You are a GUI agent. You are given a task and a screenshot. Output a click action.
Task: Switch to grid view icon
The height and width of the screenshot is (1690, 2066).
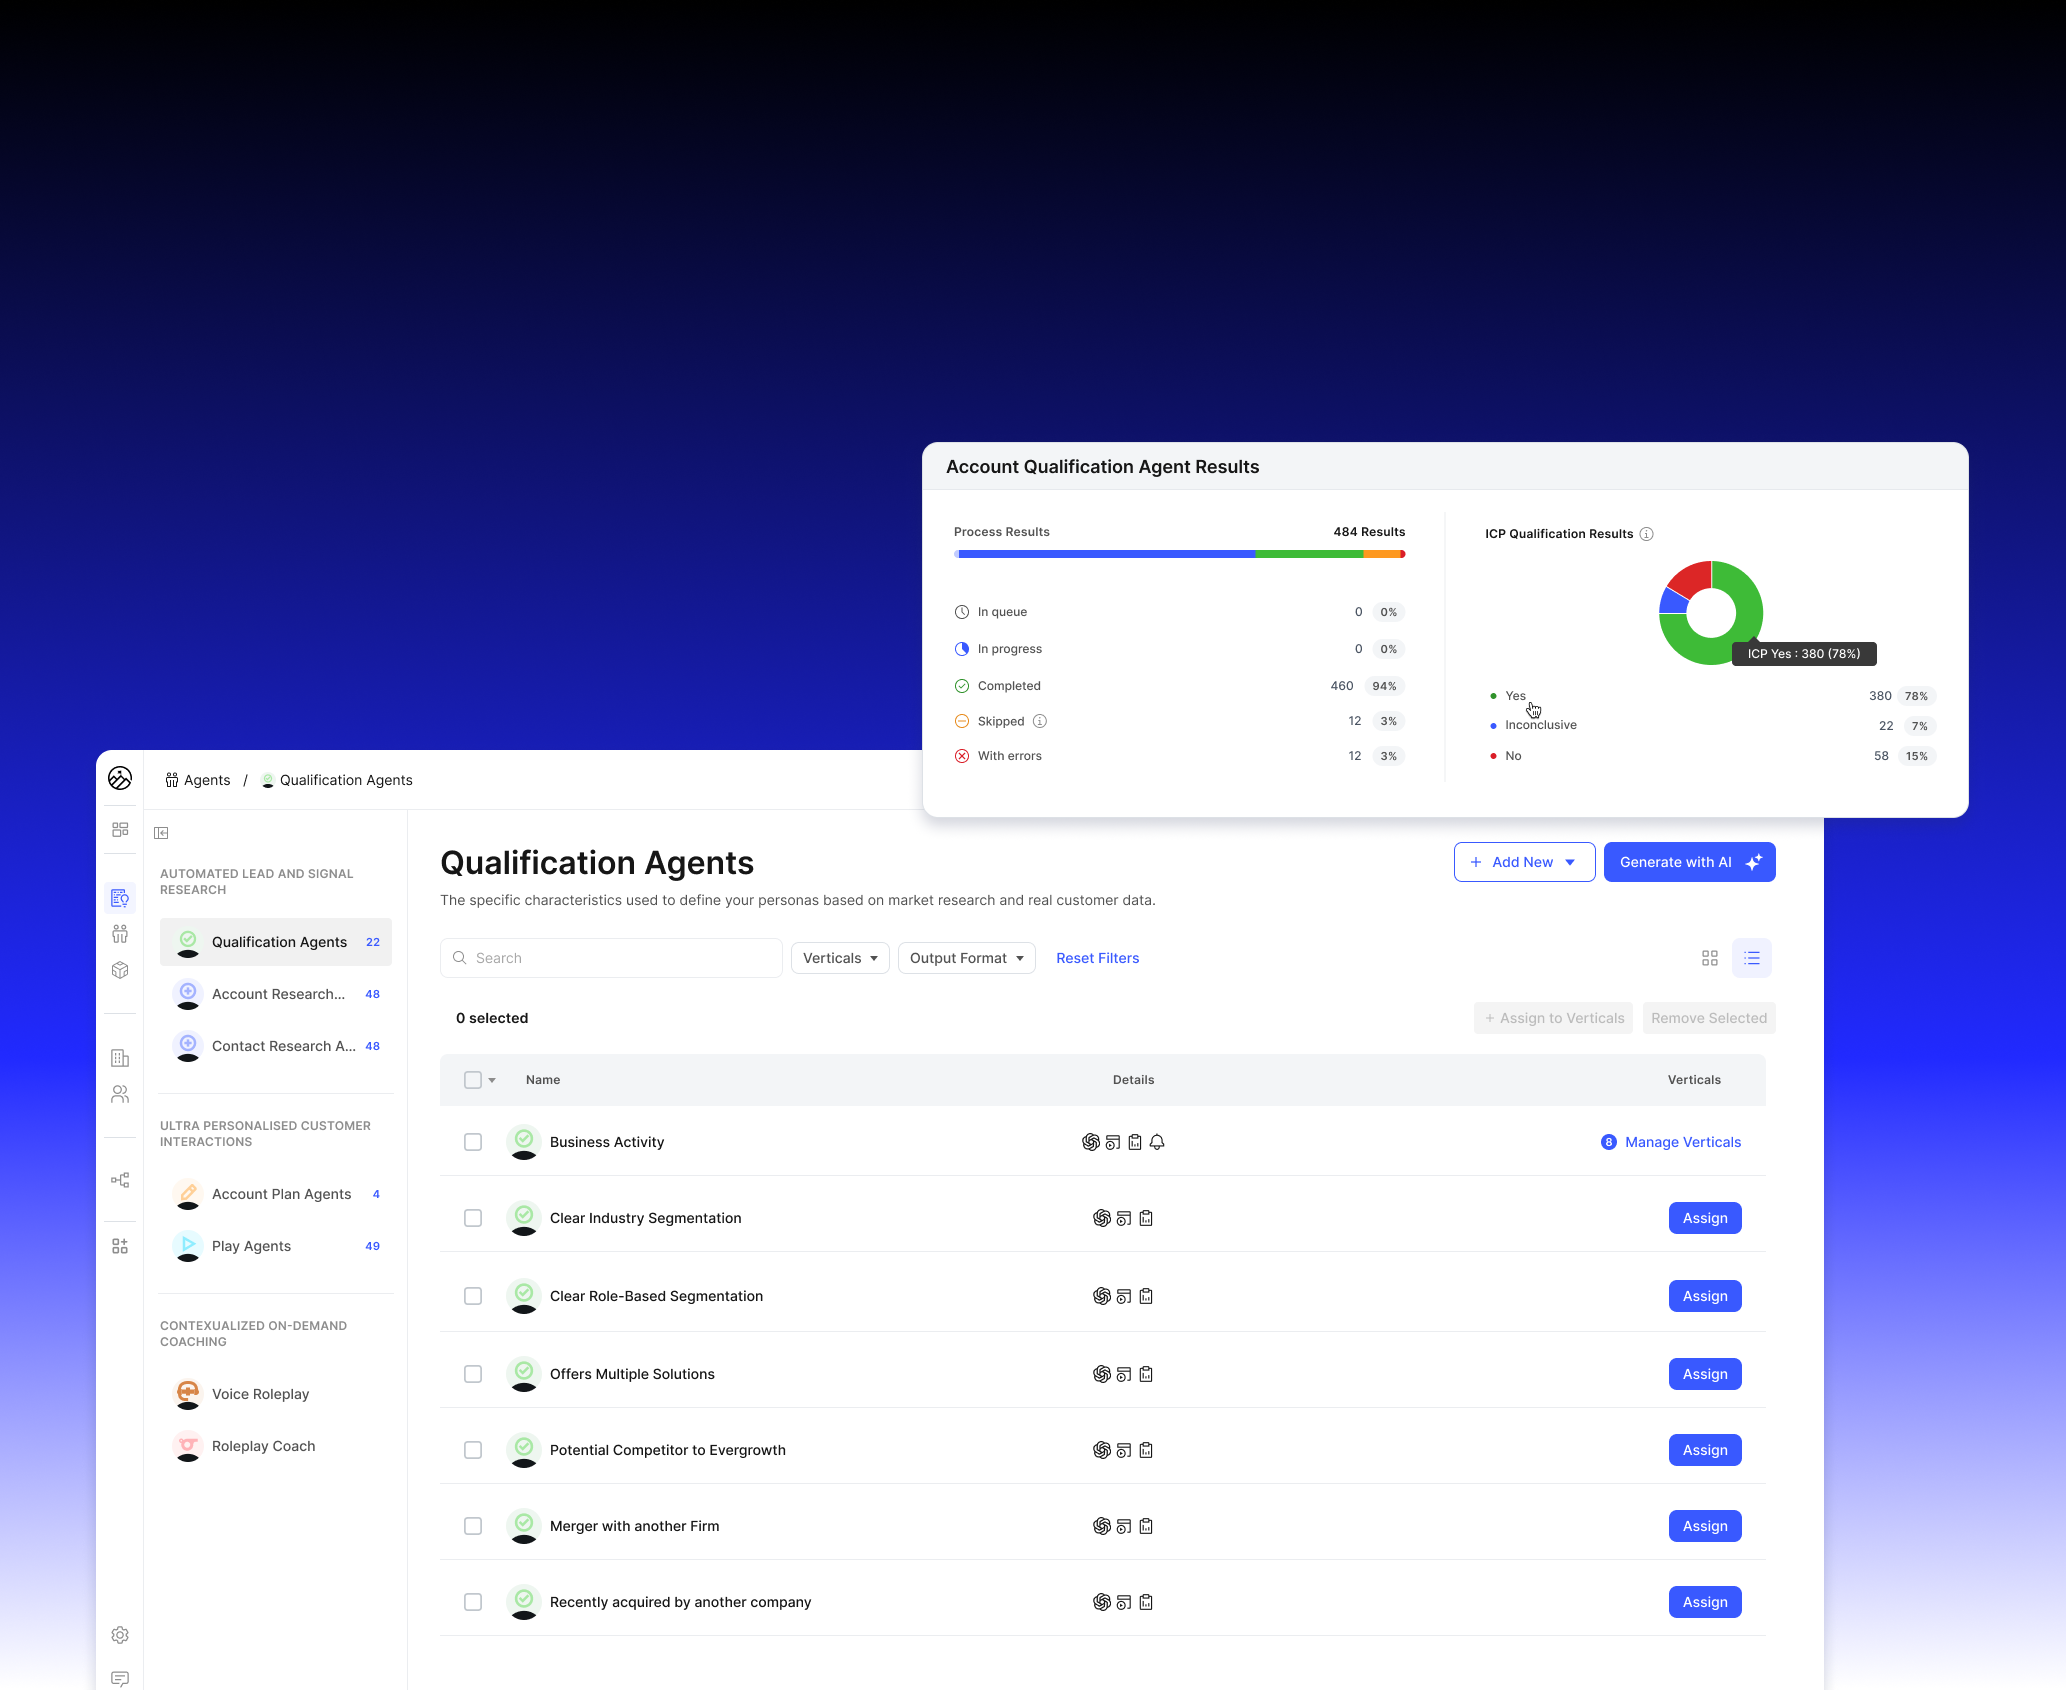click(1710, 958)
